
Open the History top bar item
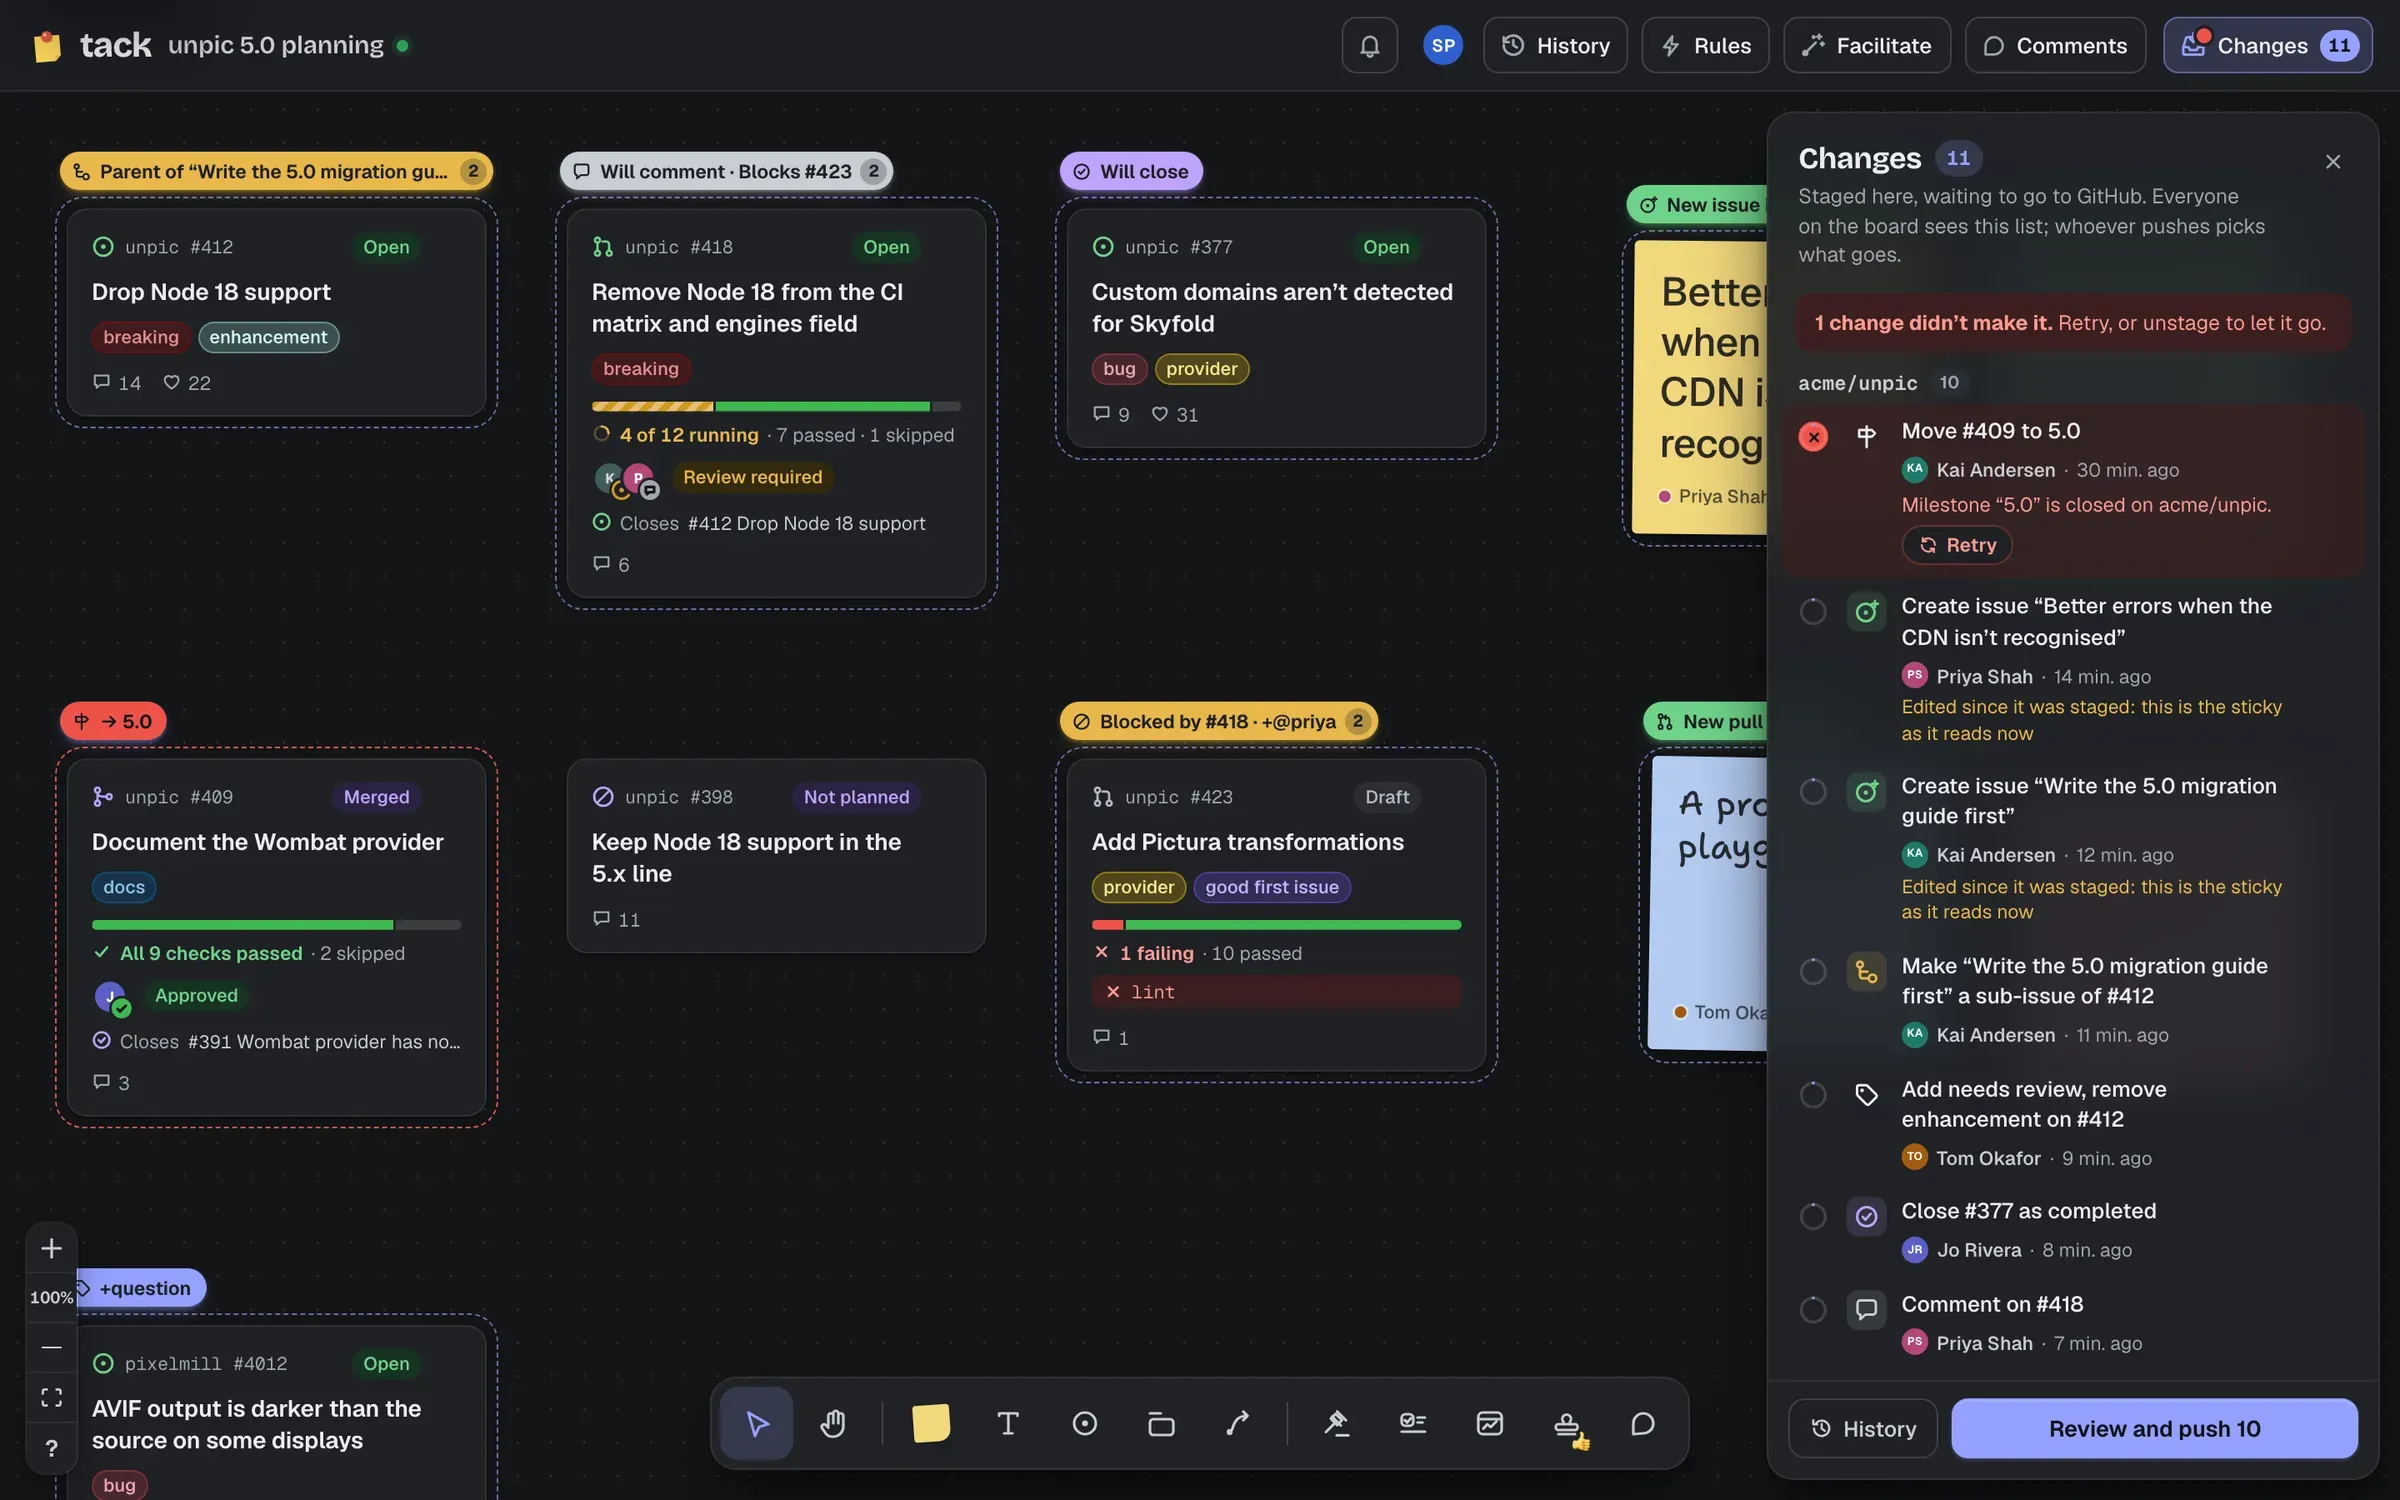point(1555,45)
